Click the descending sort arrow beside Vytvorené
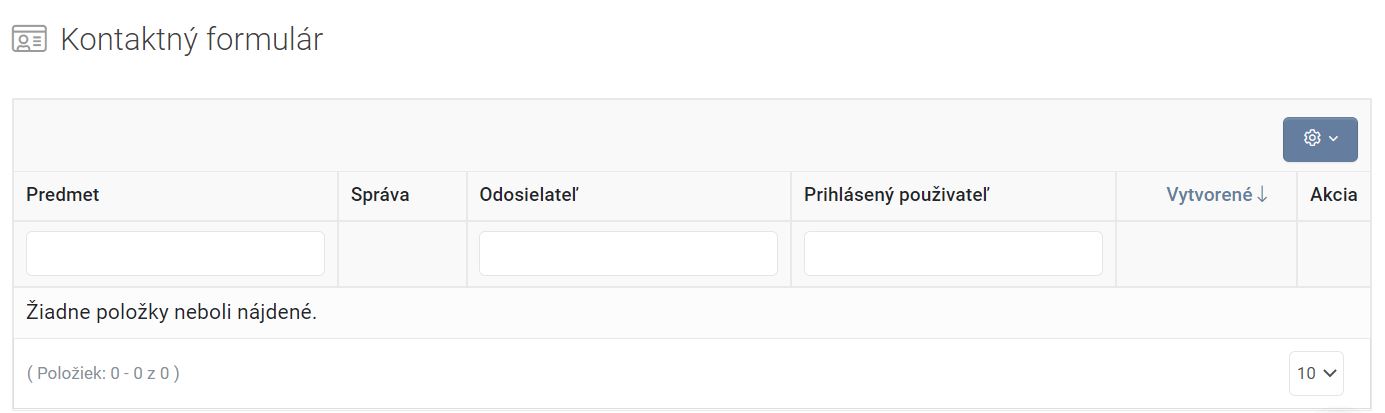 click(x=1263, y=195)
